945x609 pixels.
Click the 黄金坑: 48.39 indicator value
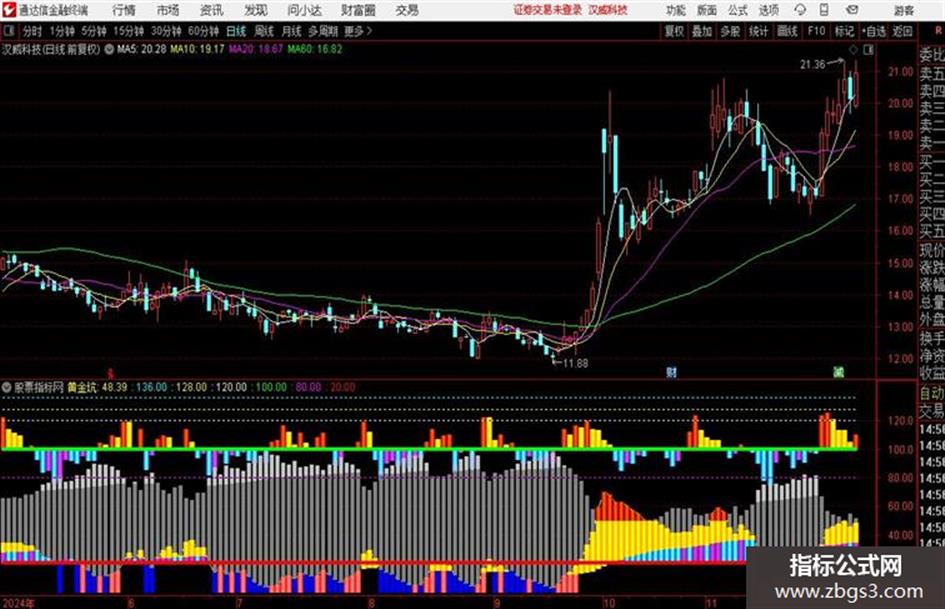(97, 387)
